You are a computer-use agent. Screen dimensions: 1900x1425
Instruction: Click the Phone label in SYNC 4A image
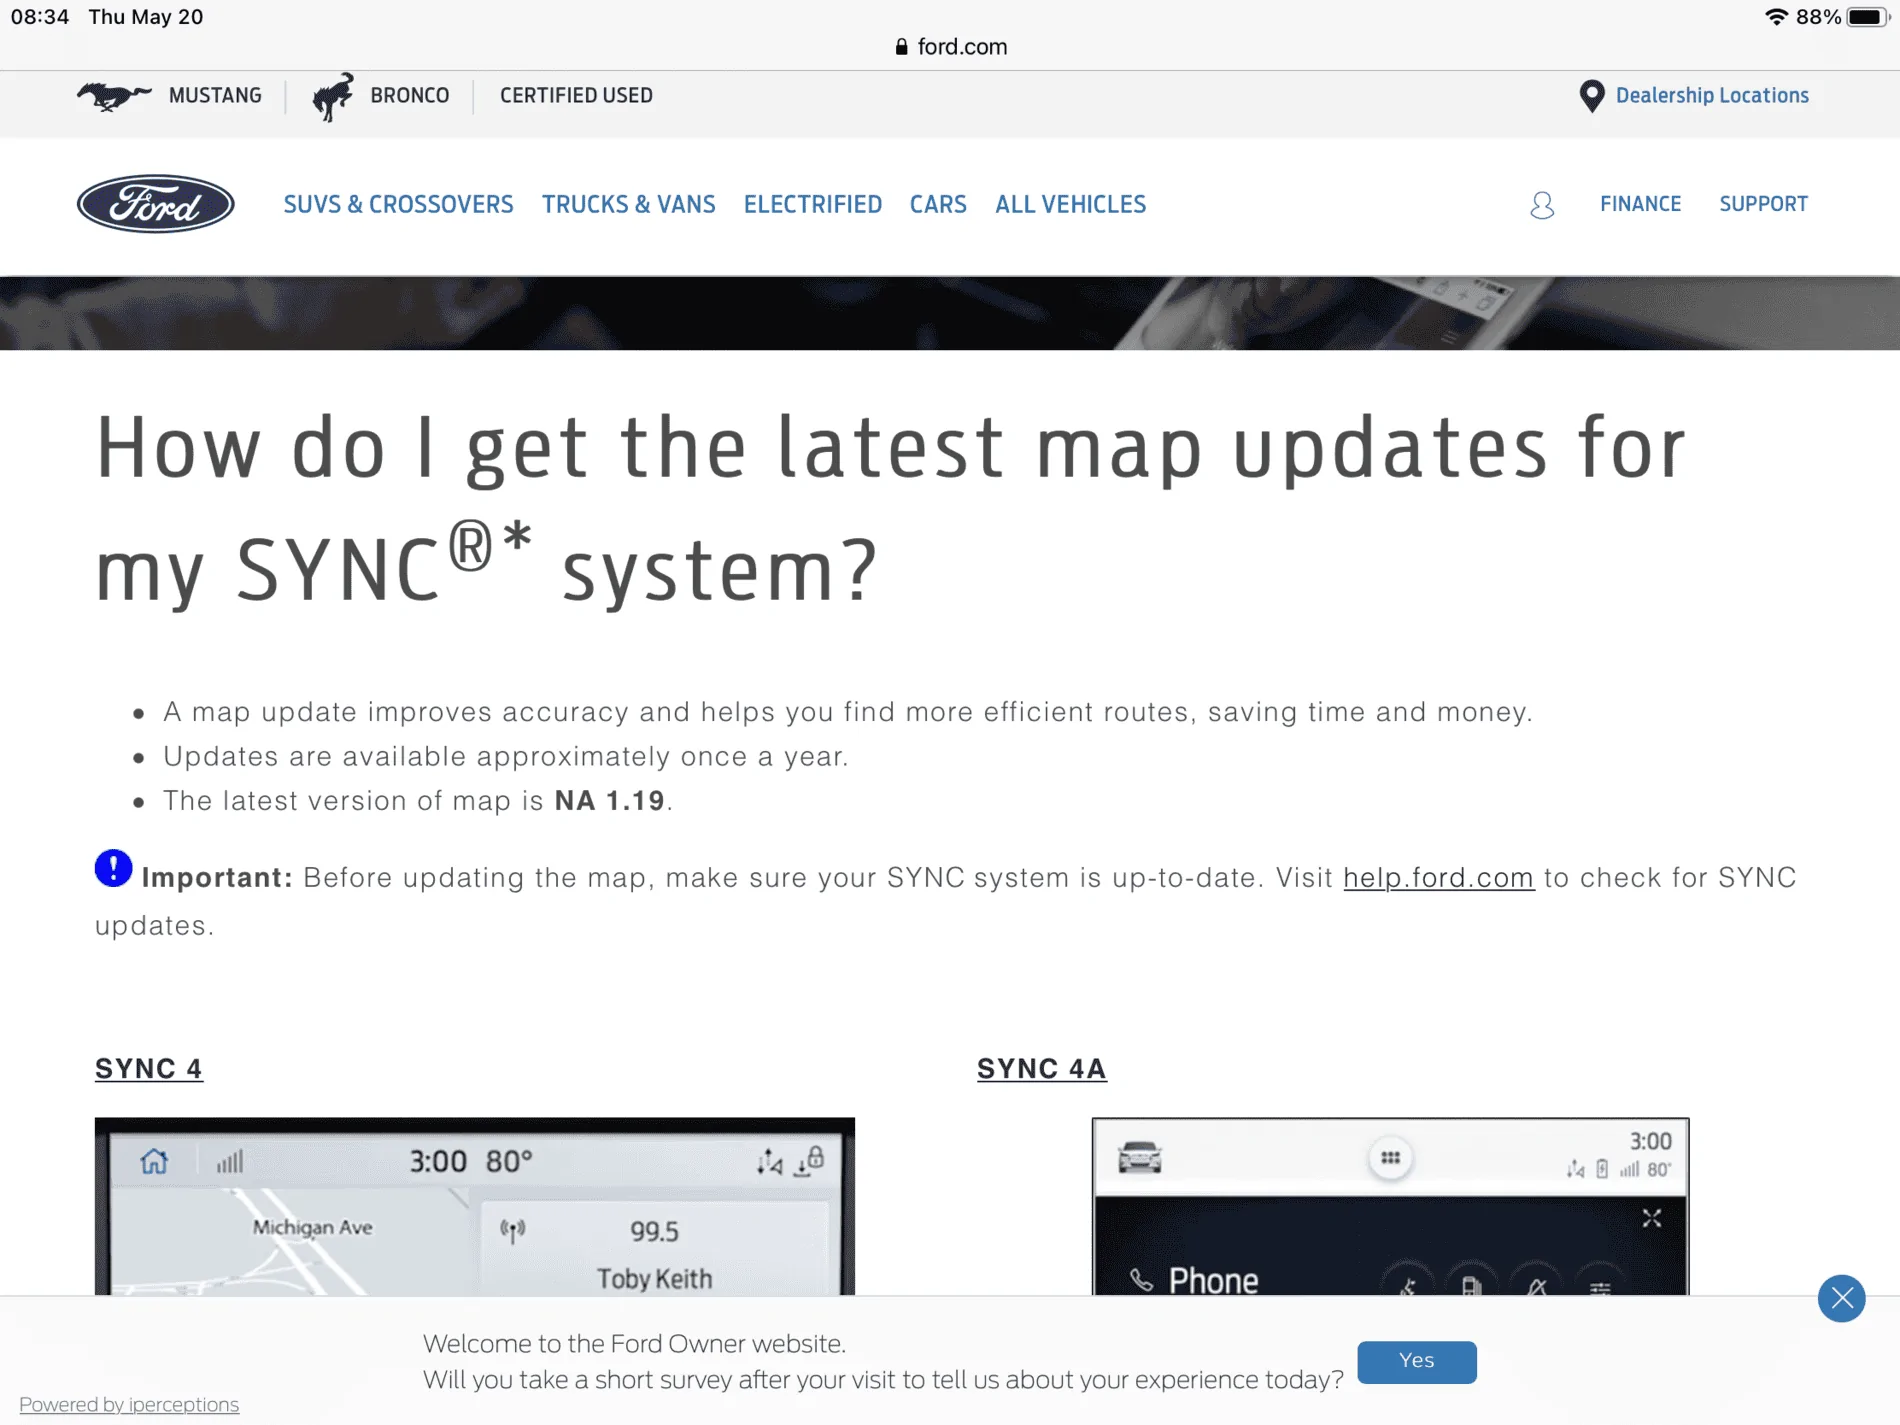1213,1280
